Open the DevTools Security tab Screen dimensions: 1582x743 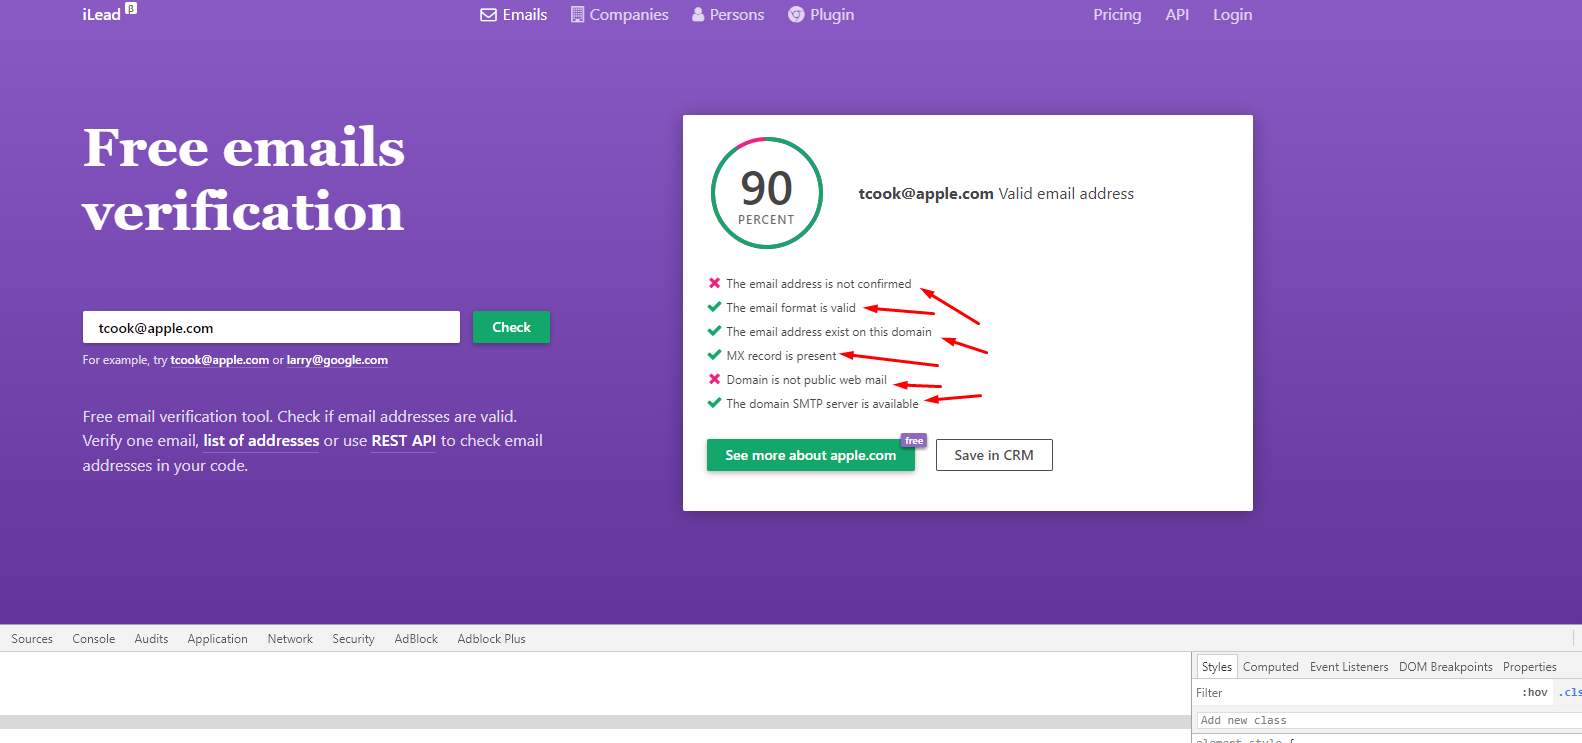click(x=353, y=639)
